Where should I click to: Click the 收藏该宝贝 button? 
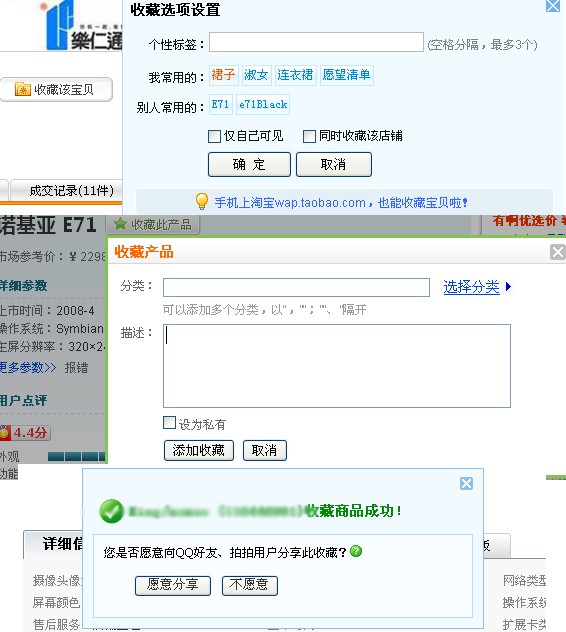(x=56, y=89)
